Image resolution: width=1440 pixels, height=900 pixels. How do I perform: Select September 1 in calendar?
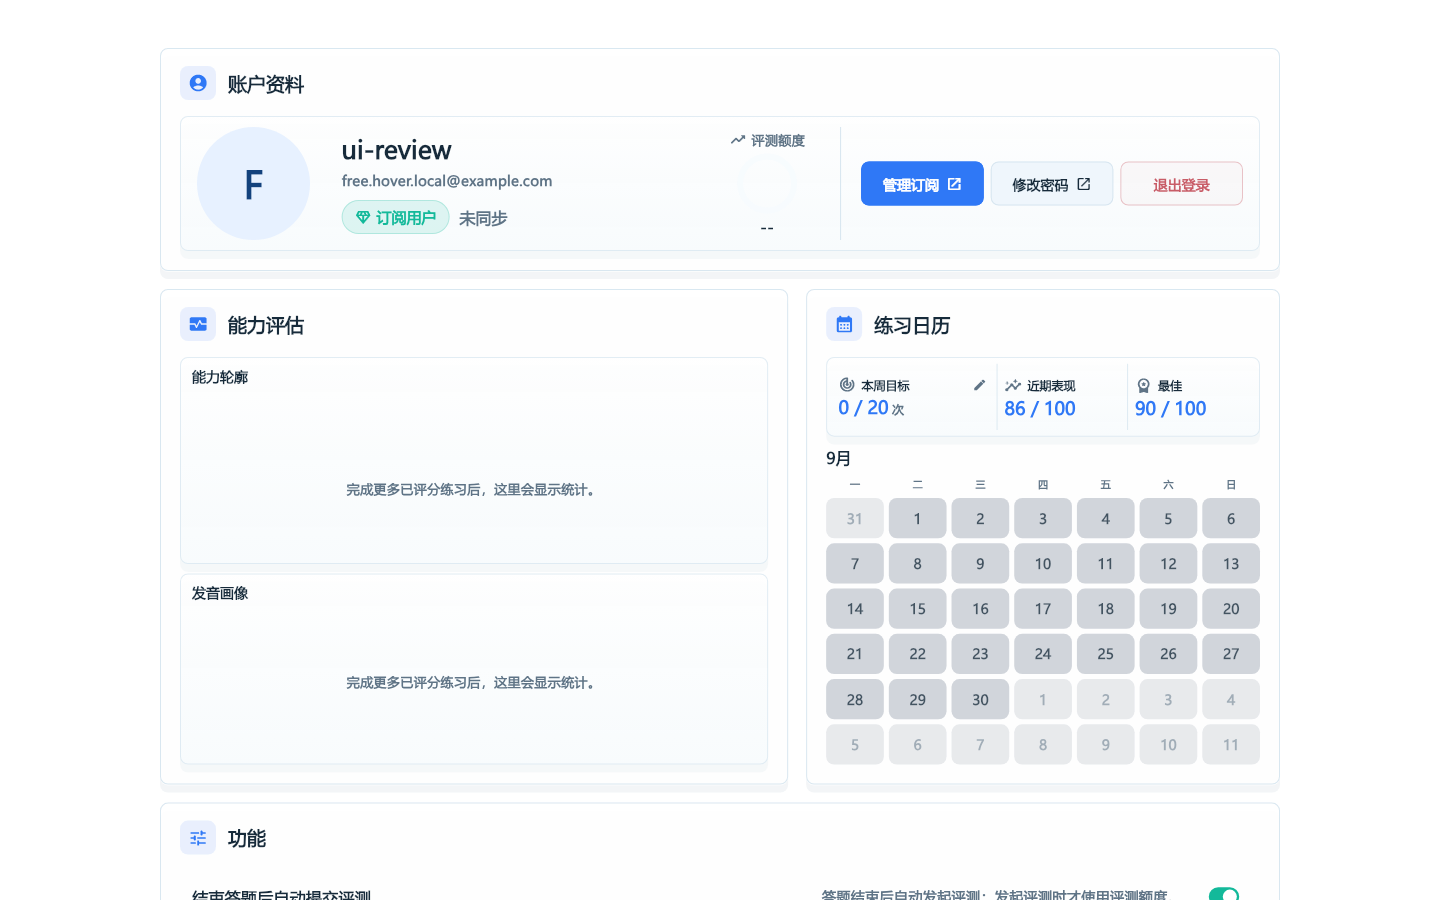[x=917, y=519]
